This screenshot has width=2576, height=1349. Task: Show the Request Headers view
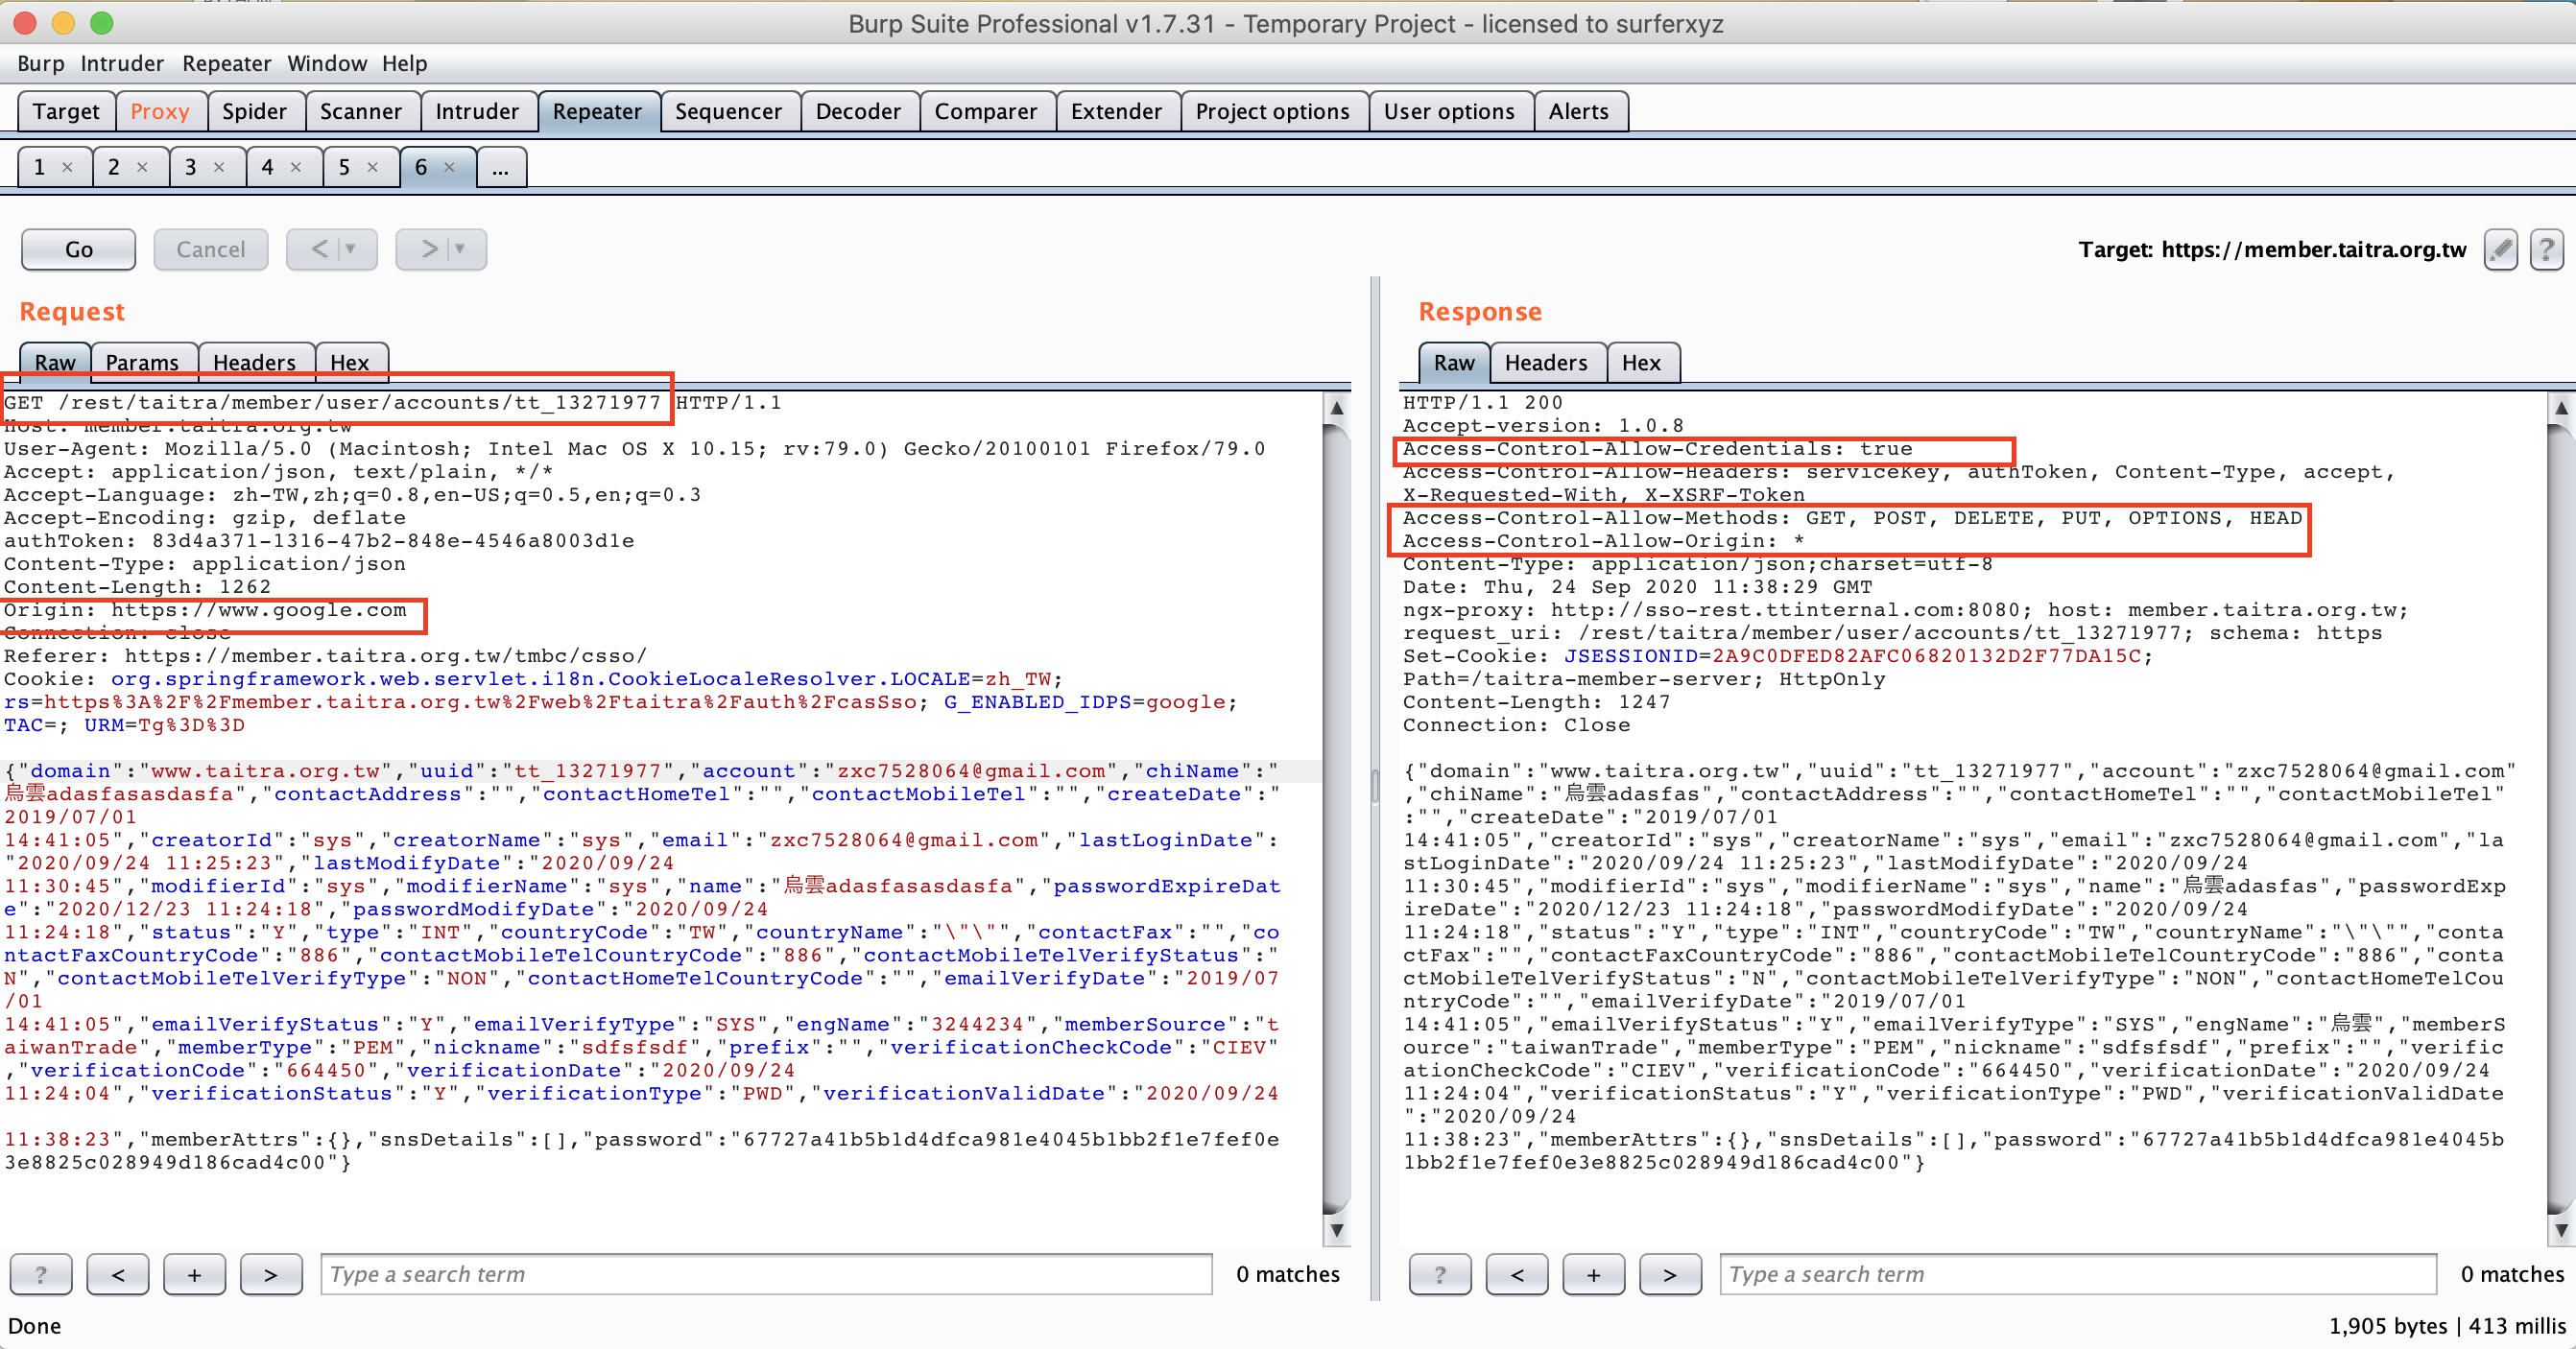coord(254,362)
